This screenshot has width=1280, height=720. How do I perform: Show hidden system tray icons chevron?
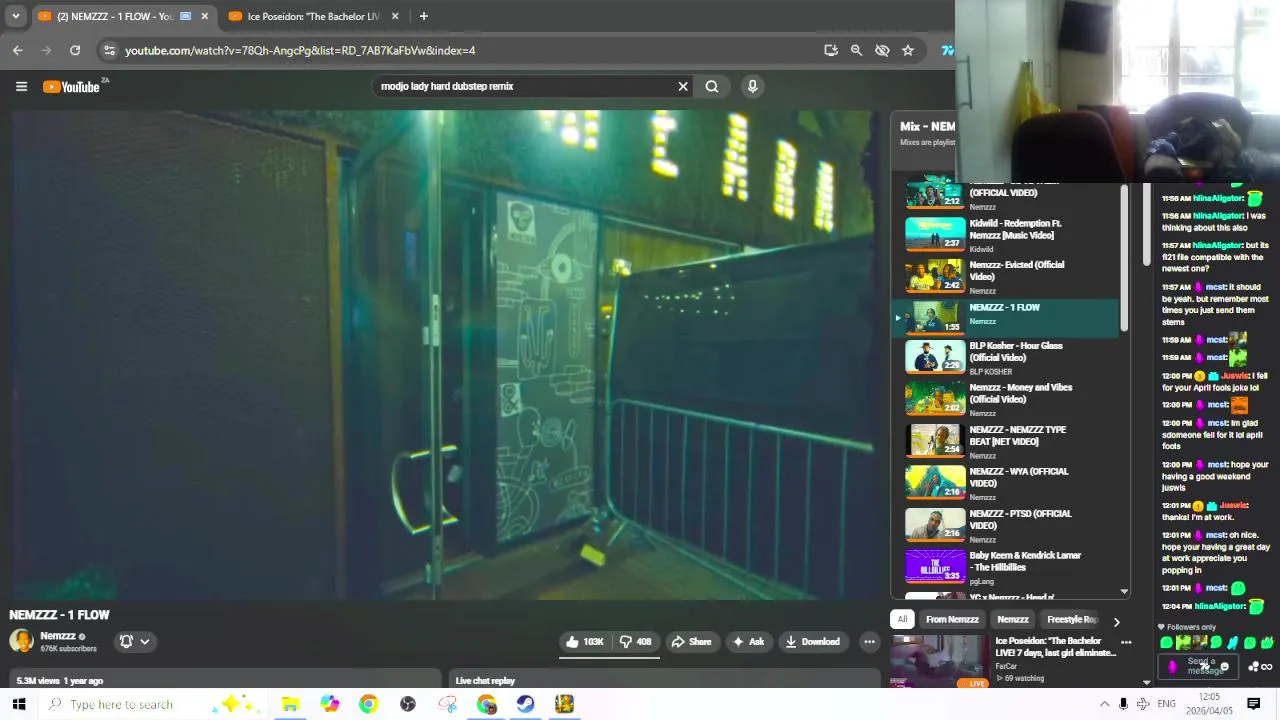(1104, 704)
